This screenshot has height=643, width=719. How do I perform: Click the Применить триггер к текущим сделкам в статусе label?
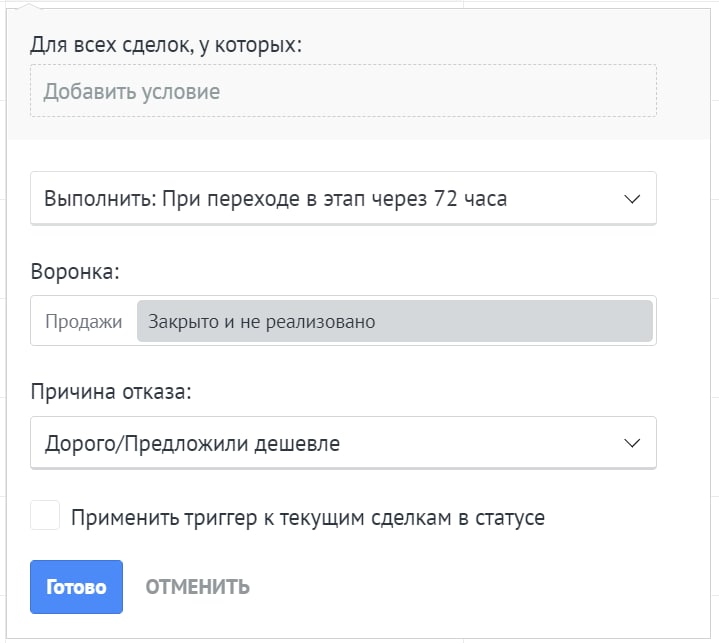tap(308, 518)
